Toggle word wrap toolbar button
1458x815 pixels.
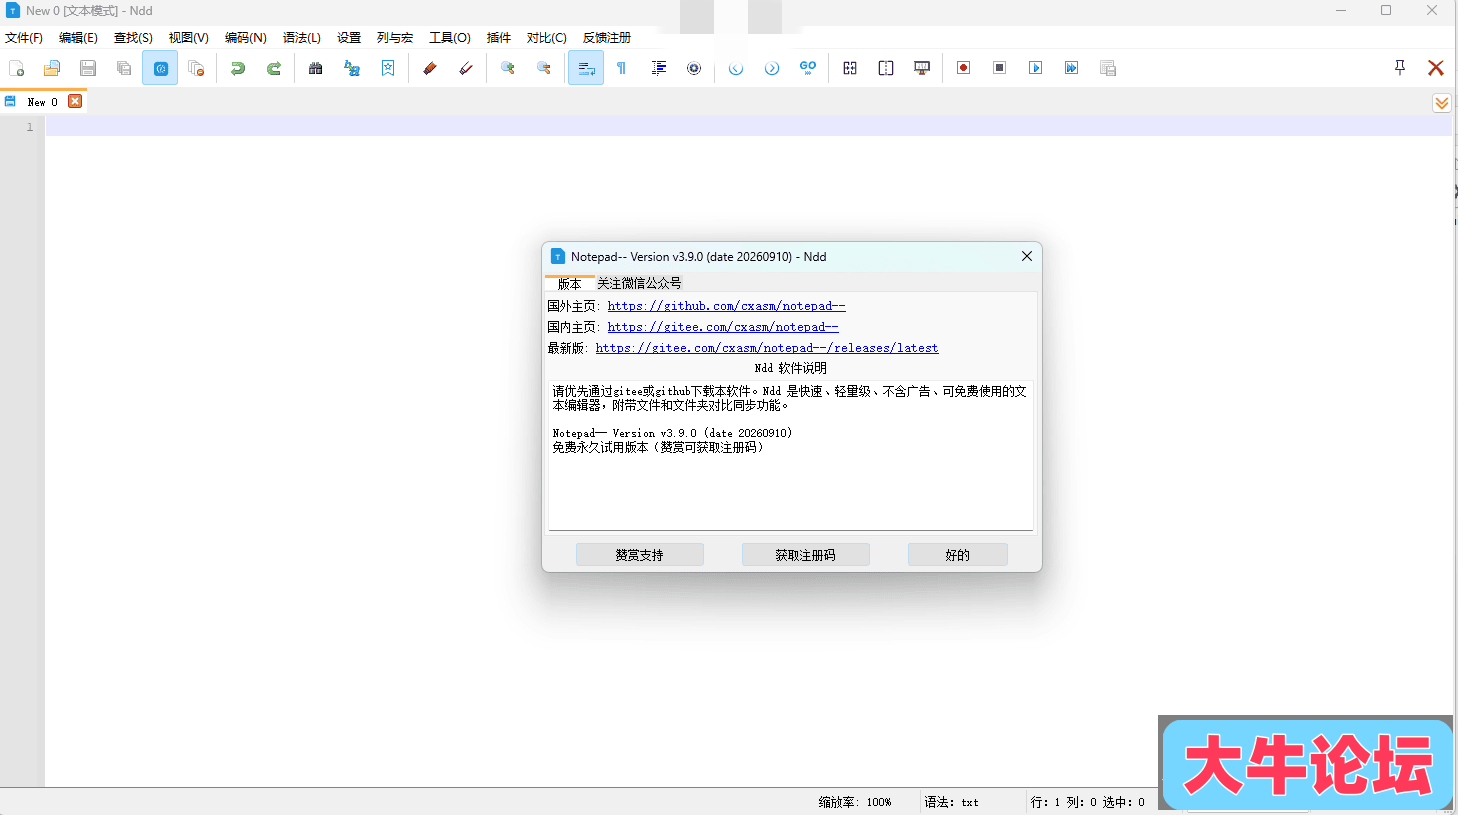coord(586,68)
